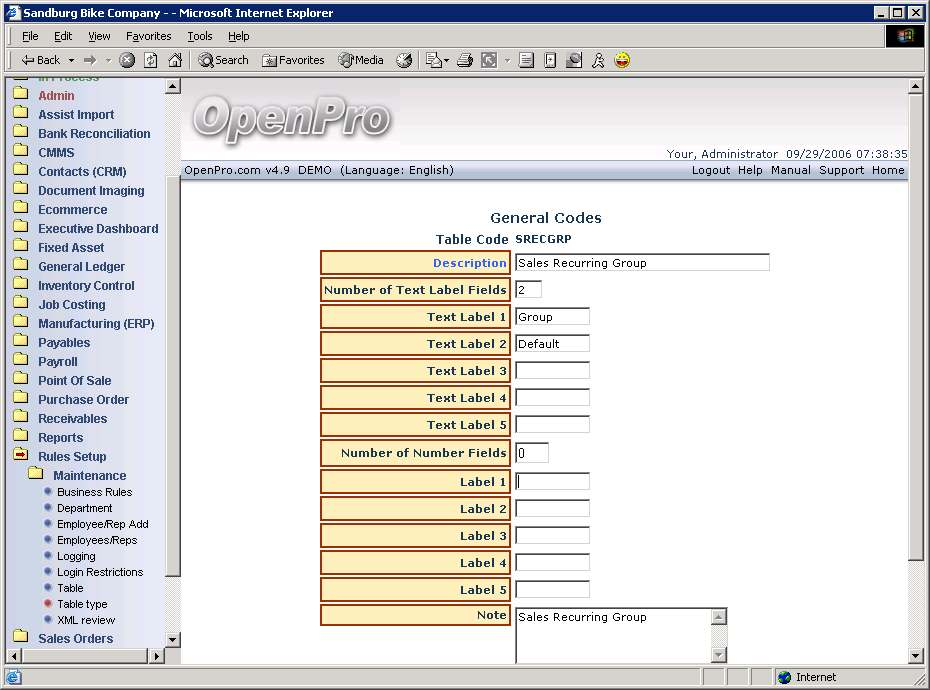Click the Print icon in toolbar
The width and height of the screenshot is (930, 690).
[x=464, y=60]
